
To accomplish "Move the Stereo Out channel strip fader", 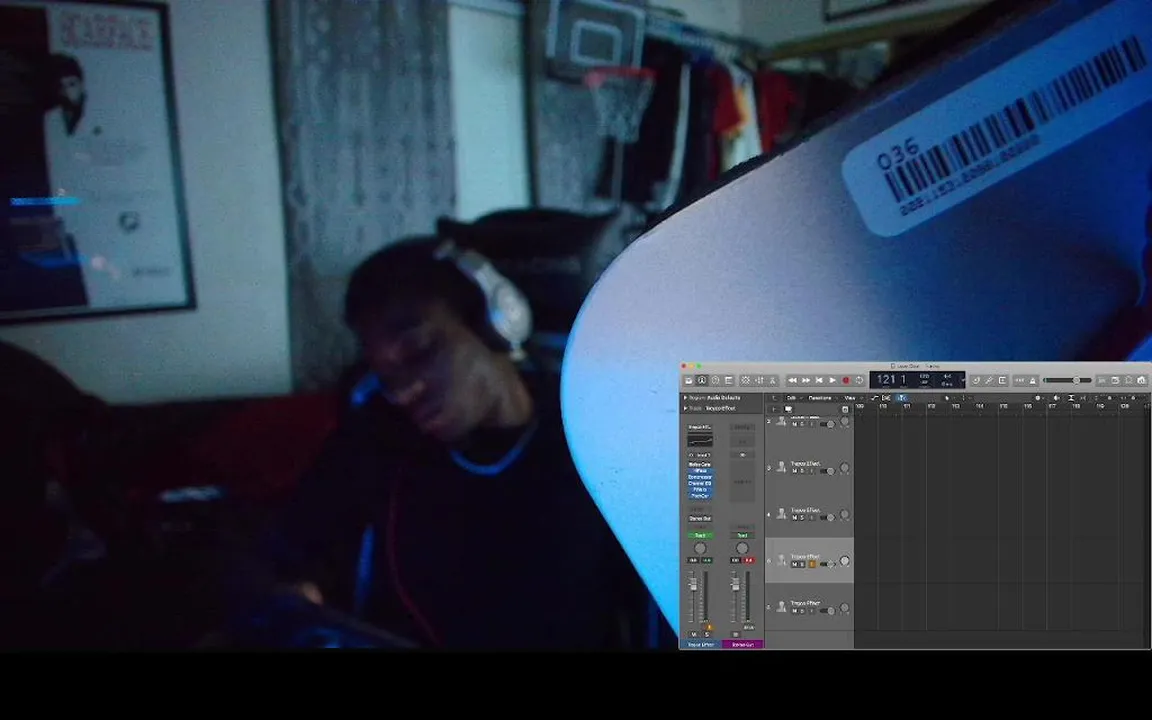I will coord(735,586).
